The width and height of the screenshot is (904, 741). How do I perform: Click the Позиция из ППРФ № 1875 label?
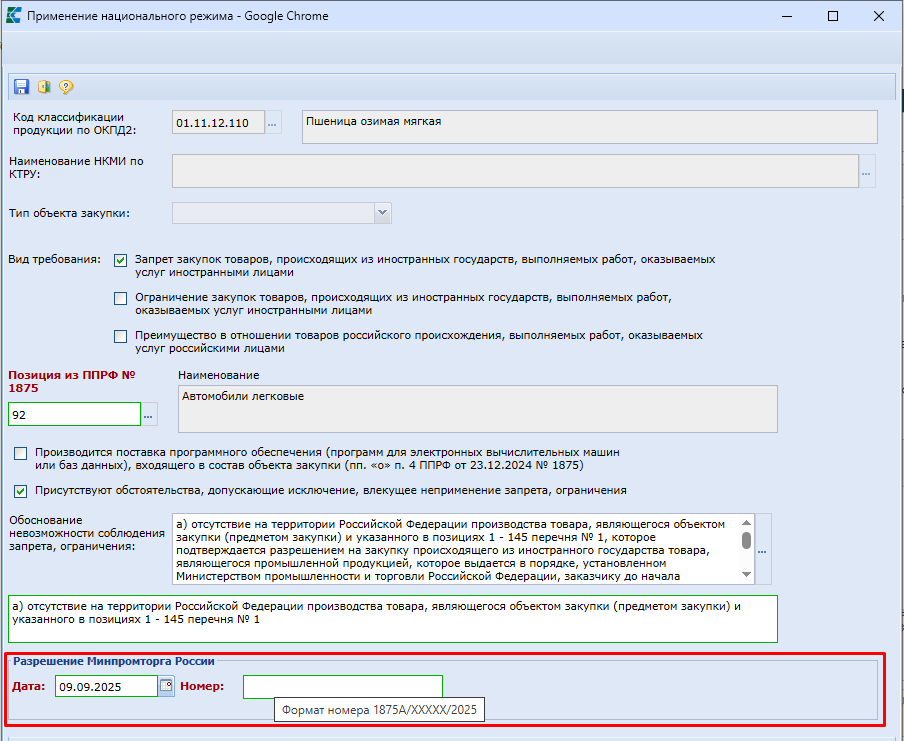pos(71,381)
